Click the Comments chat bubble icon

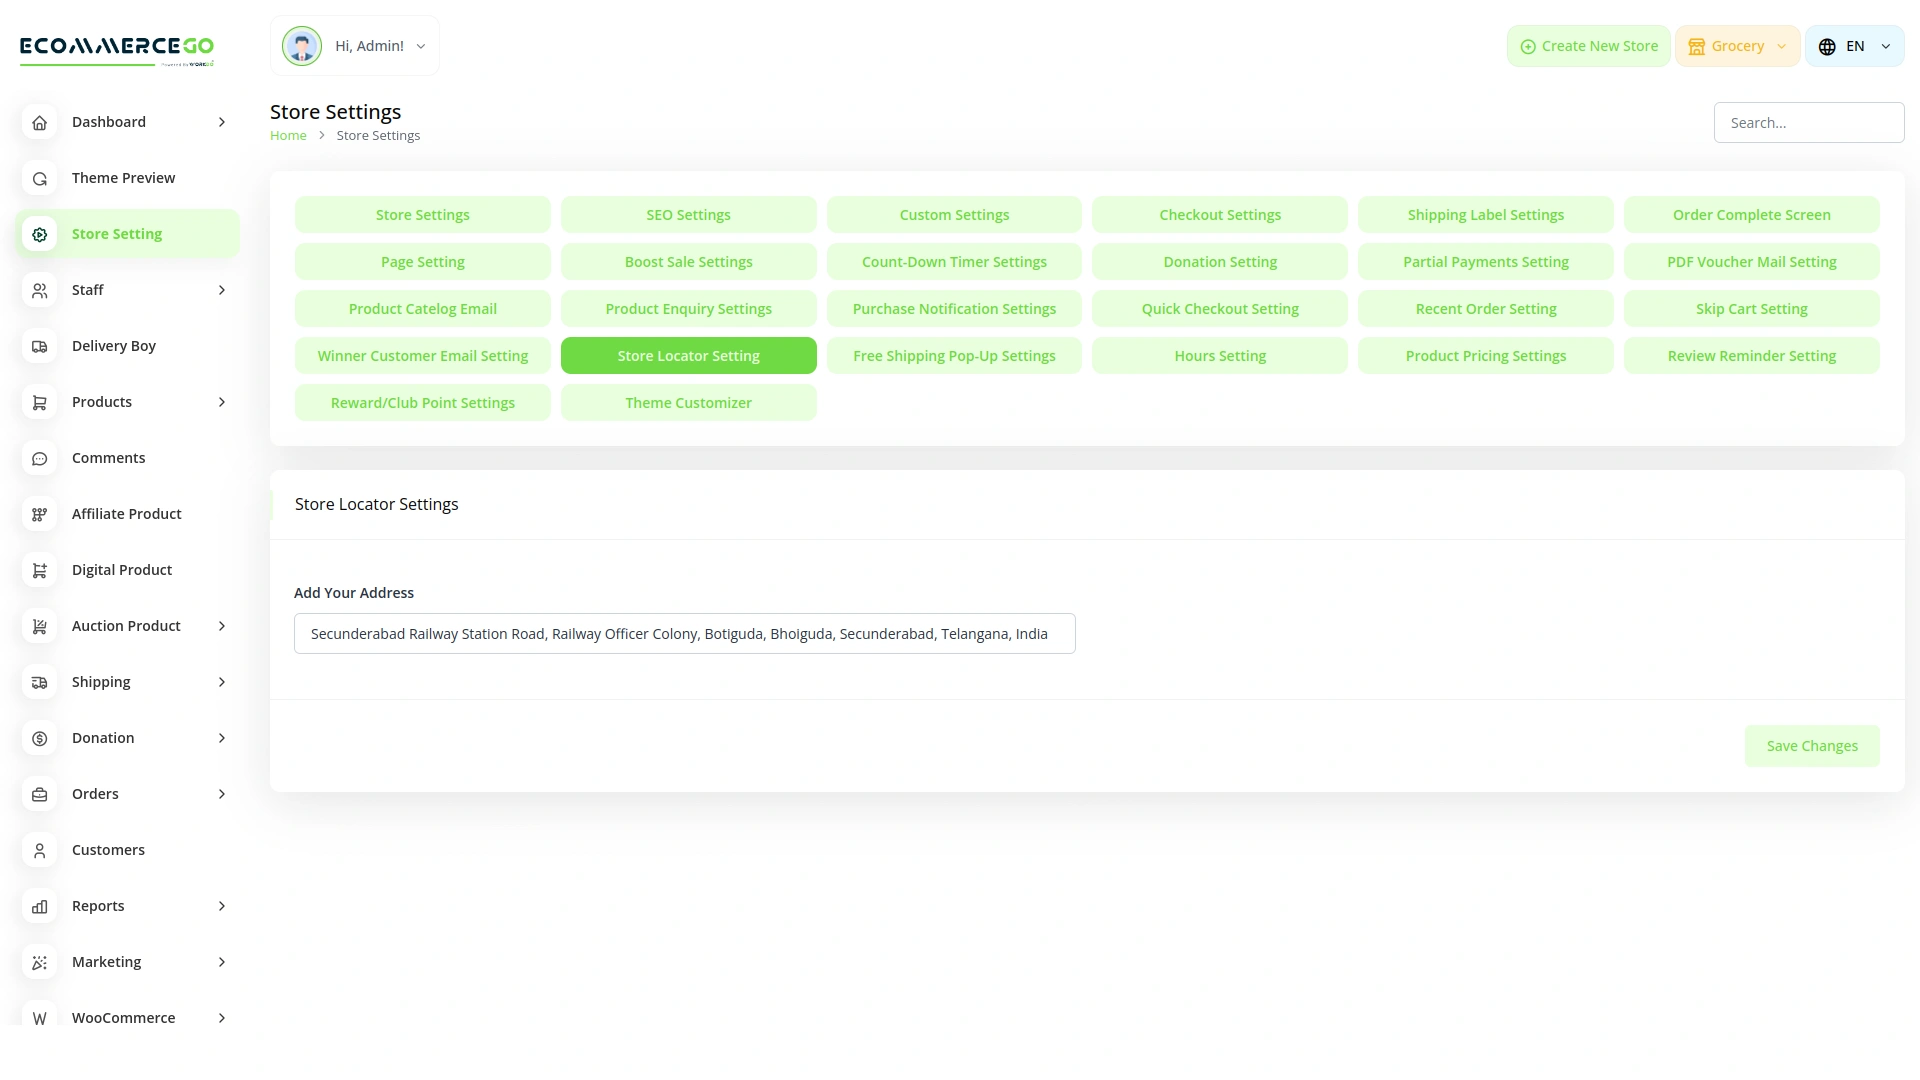pos(40,458)
